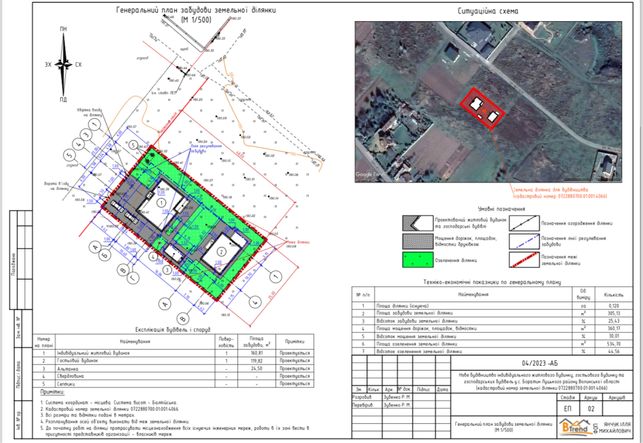Click the '360,17' paving area value
The height and width of the screenshot is (443, 643).
click(613, 329)
